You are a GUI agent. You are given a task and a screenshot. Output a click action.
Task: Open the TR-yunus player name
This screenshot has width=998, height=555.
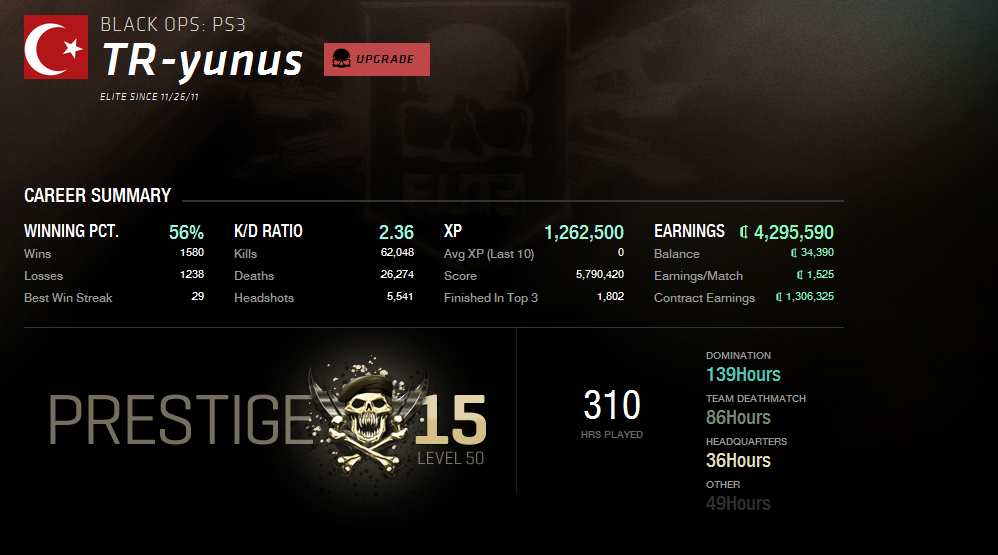click(202, 60)
